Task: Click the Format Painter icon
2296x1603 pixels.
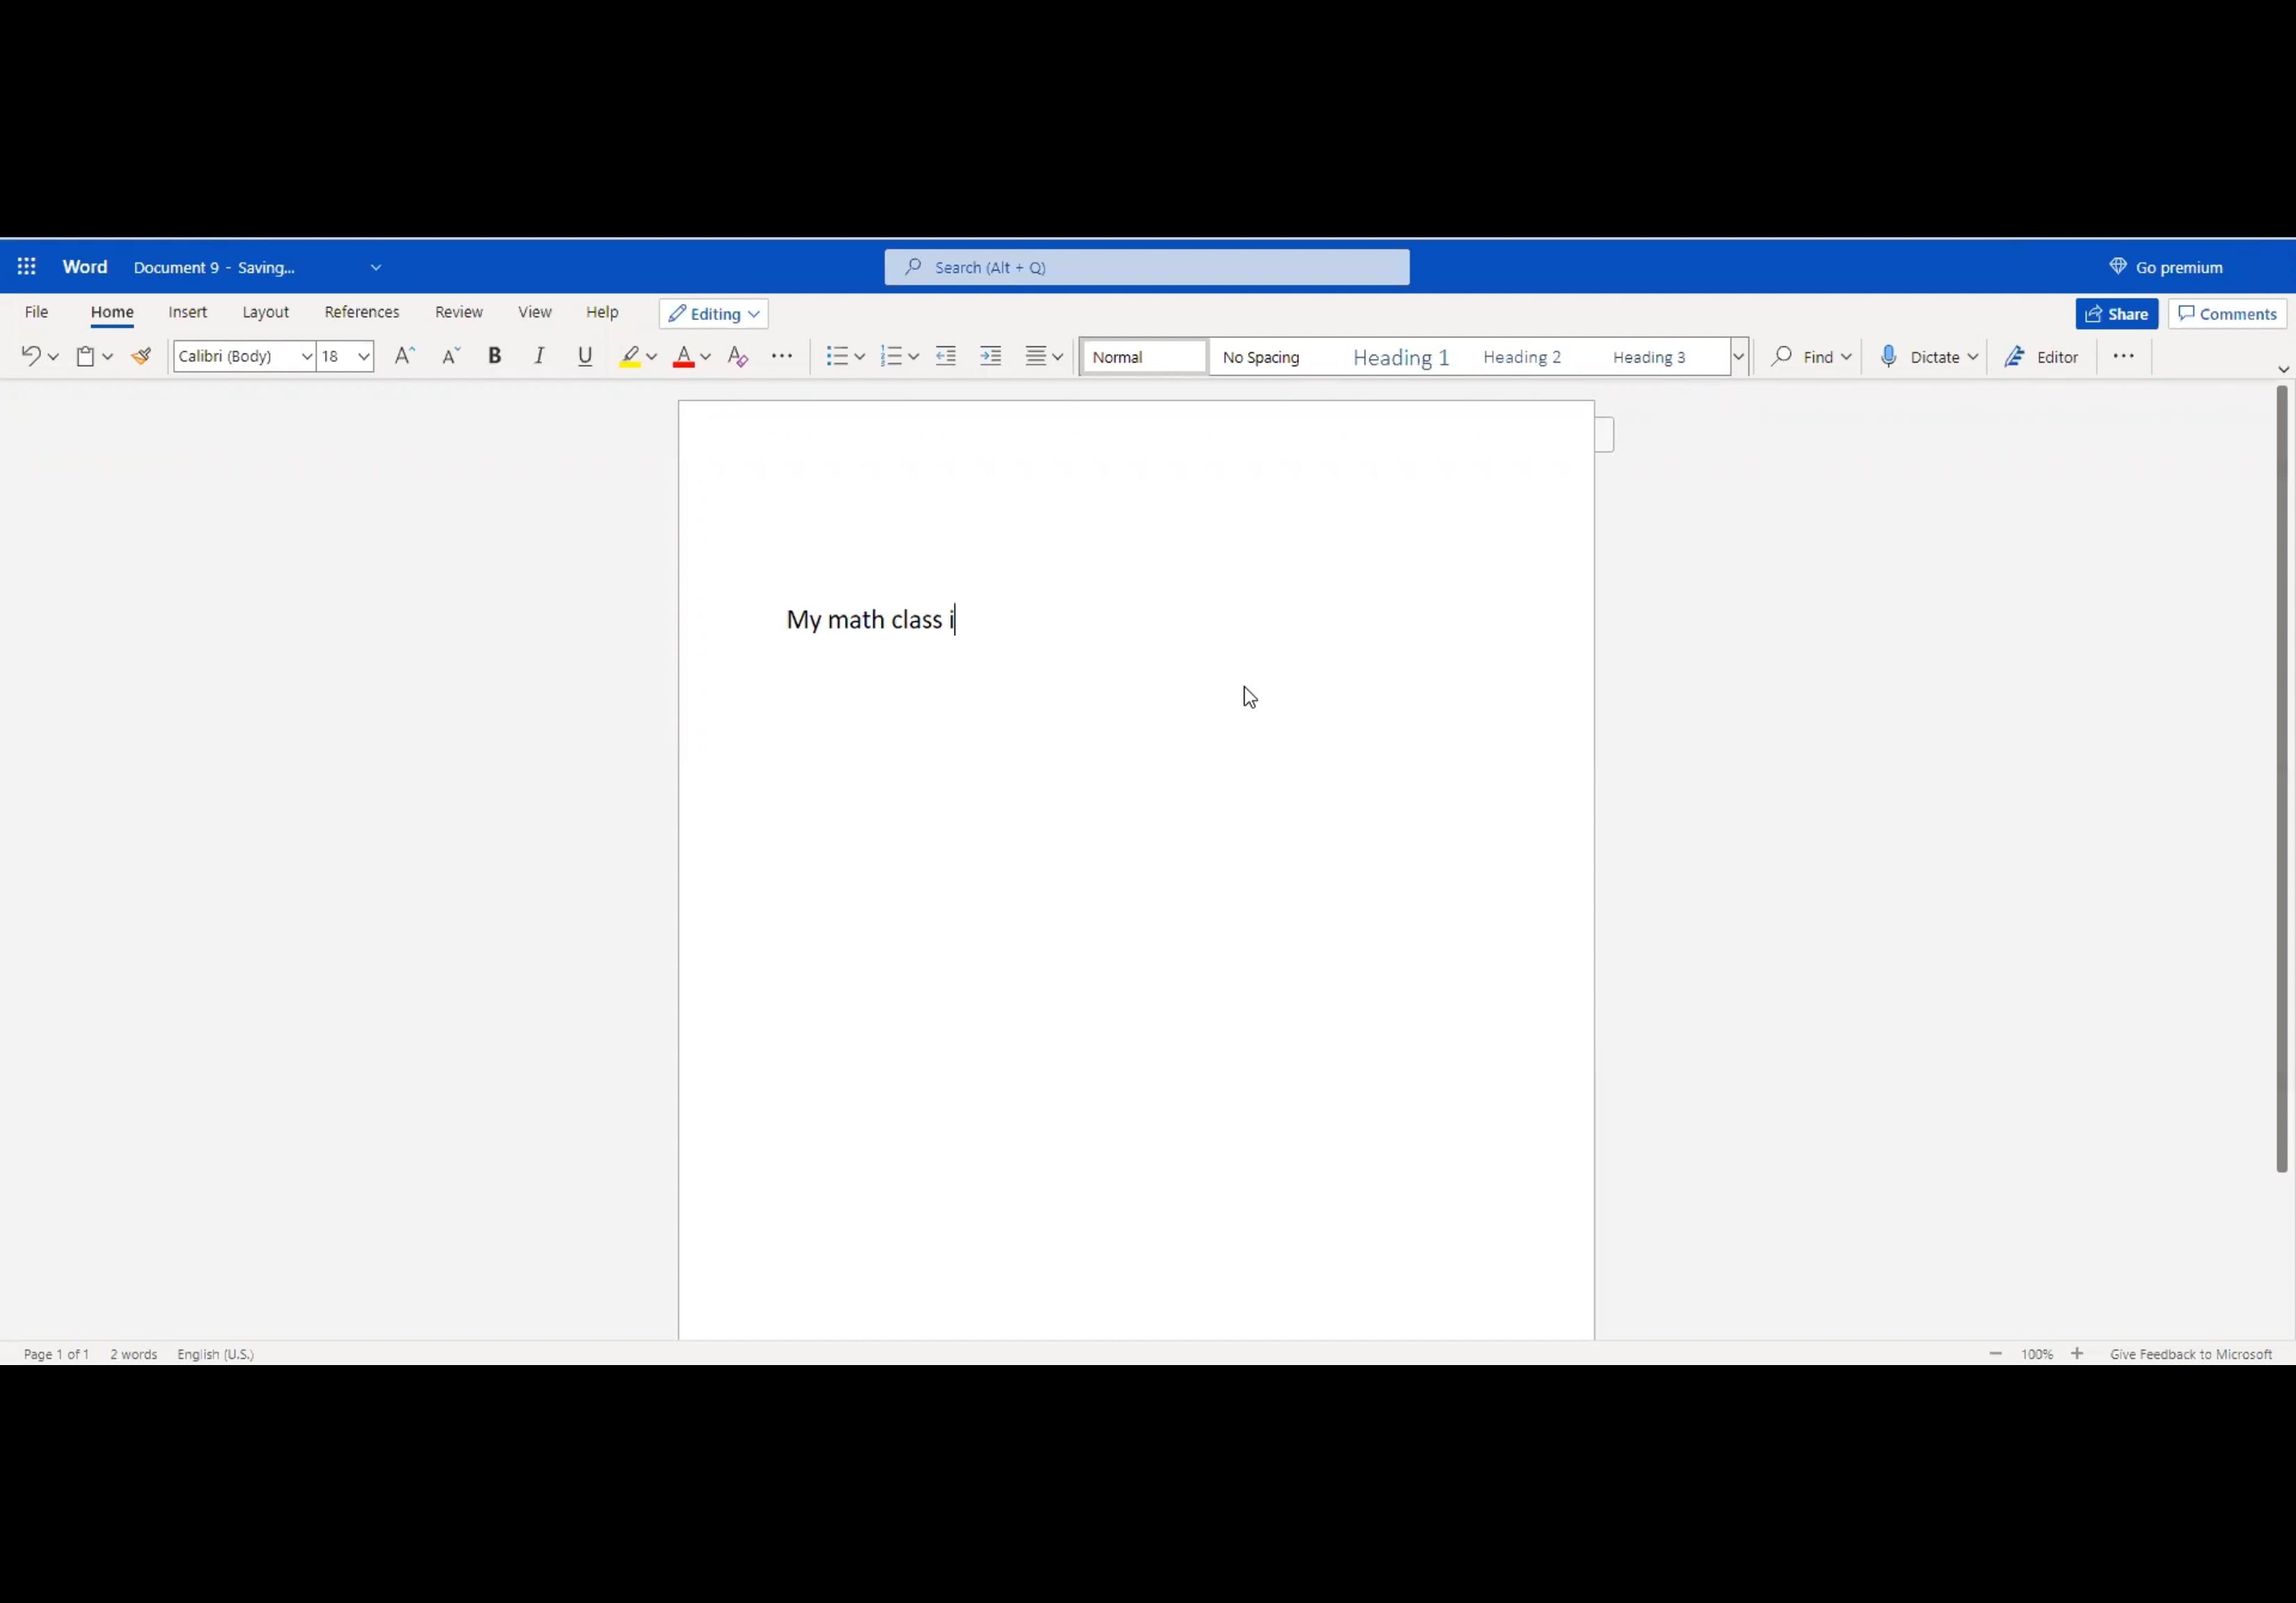Action: click(x=140, y=356)
